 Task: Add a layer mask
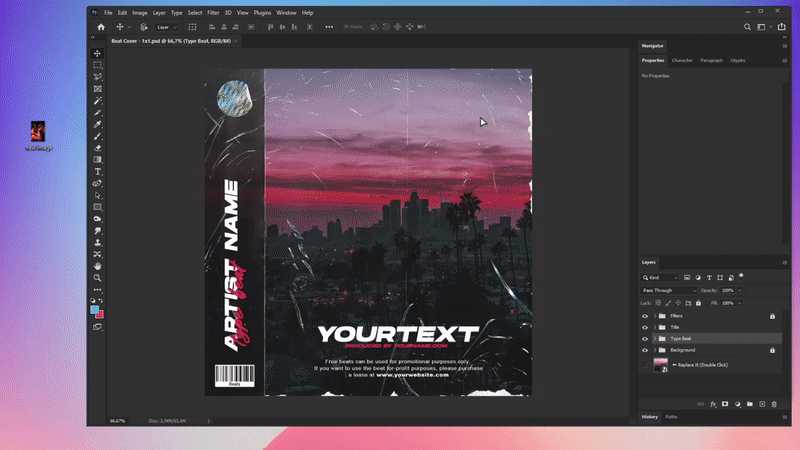pyautogui.click(x=725, y=404)
